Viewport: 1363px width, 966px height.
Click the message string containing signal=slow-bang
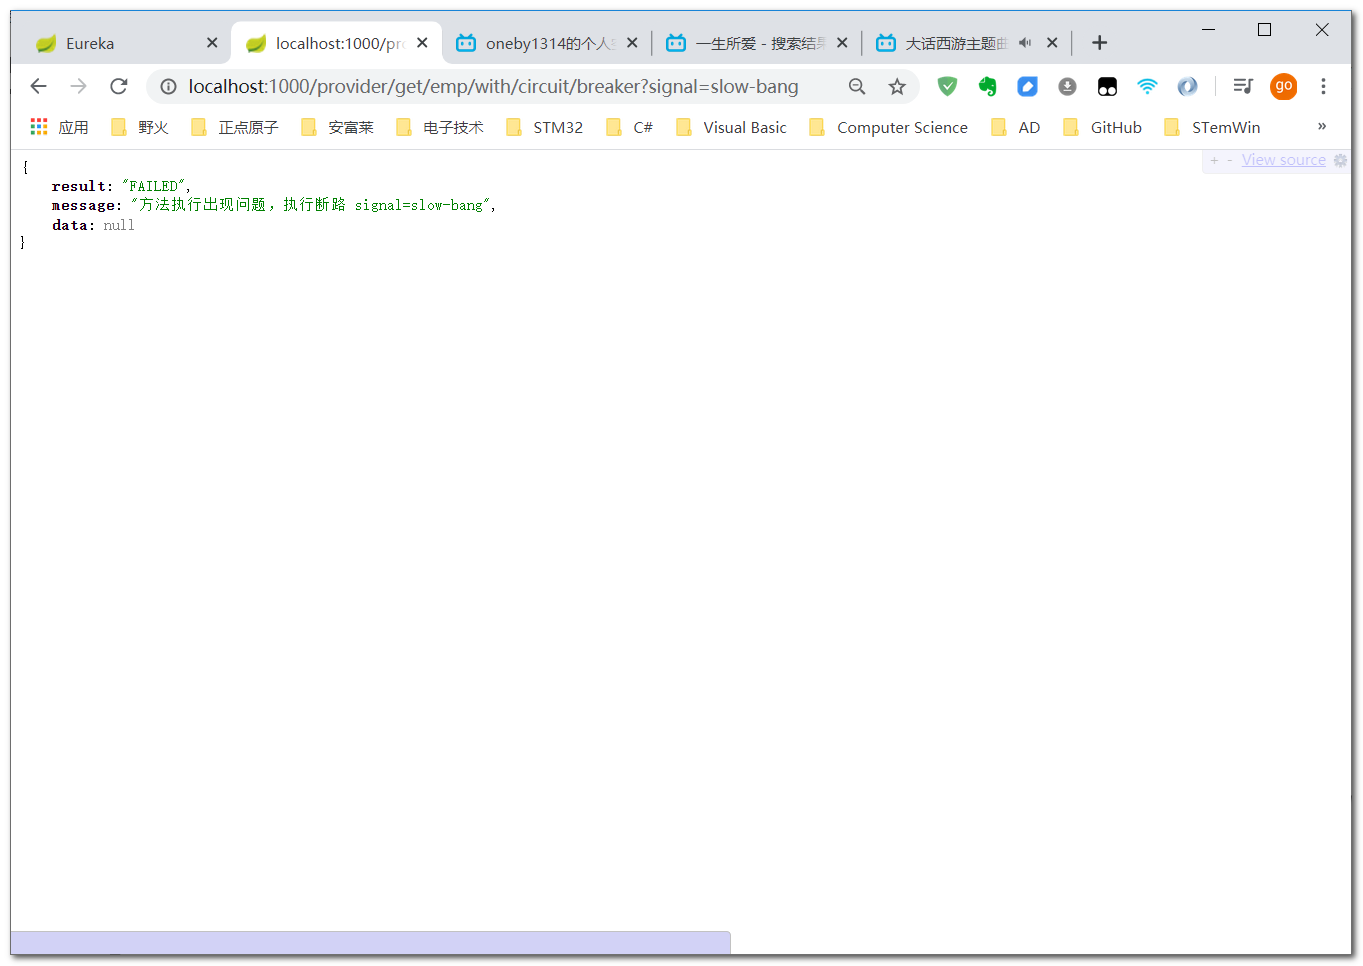coord(310,205)
